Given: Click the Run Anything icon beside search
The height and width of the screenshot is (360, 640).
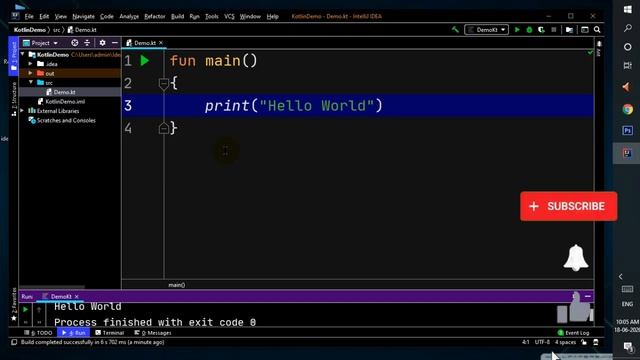Looking at the screenshot, I should pos(584,30).
